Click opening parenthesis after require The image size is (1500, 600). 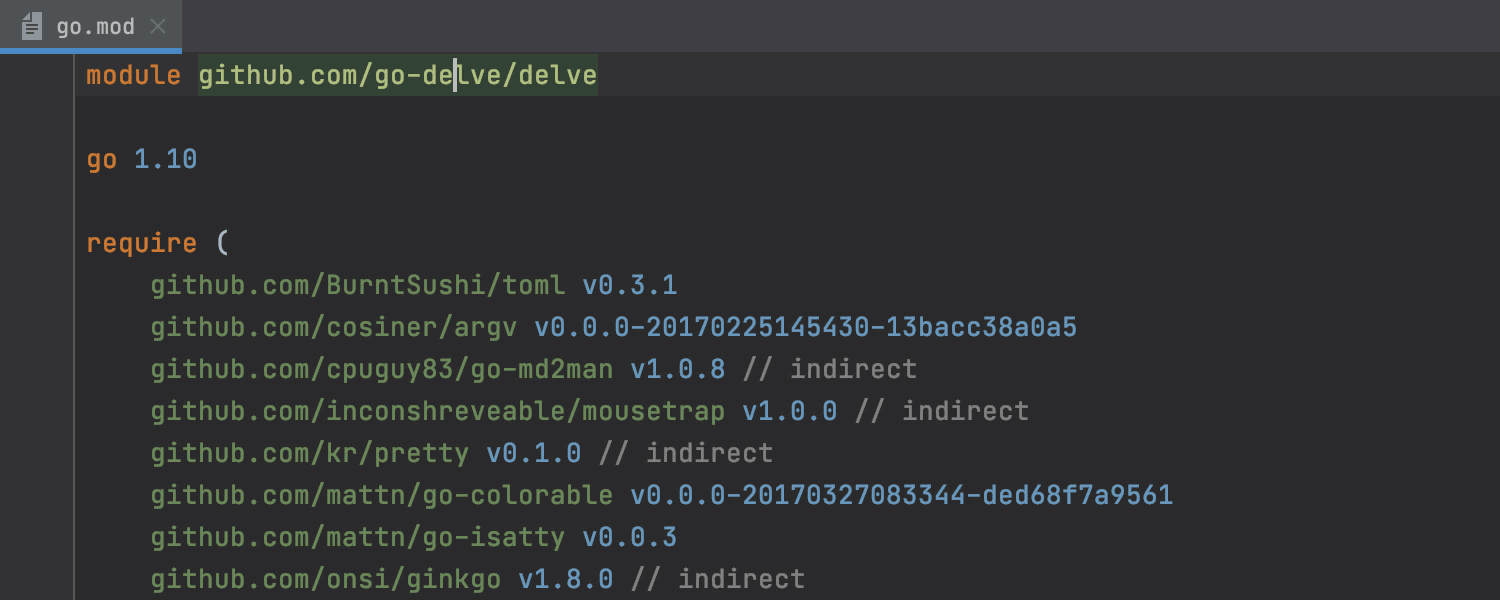click(x=222, y=243)
